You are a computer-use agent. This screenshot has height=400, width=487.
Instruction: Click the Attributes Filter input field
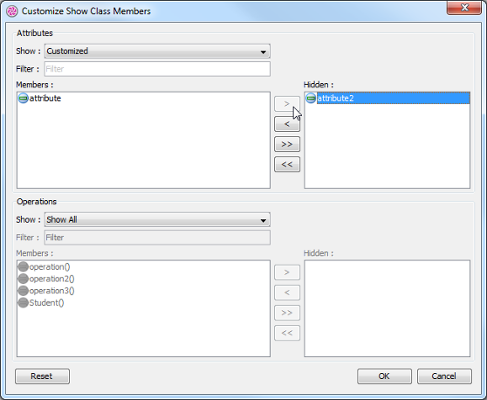coord(157,69)
